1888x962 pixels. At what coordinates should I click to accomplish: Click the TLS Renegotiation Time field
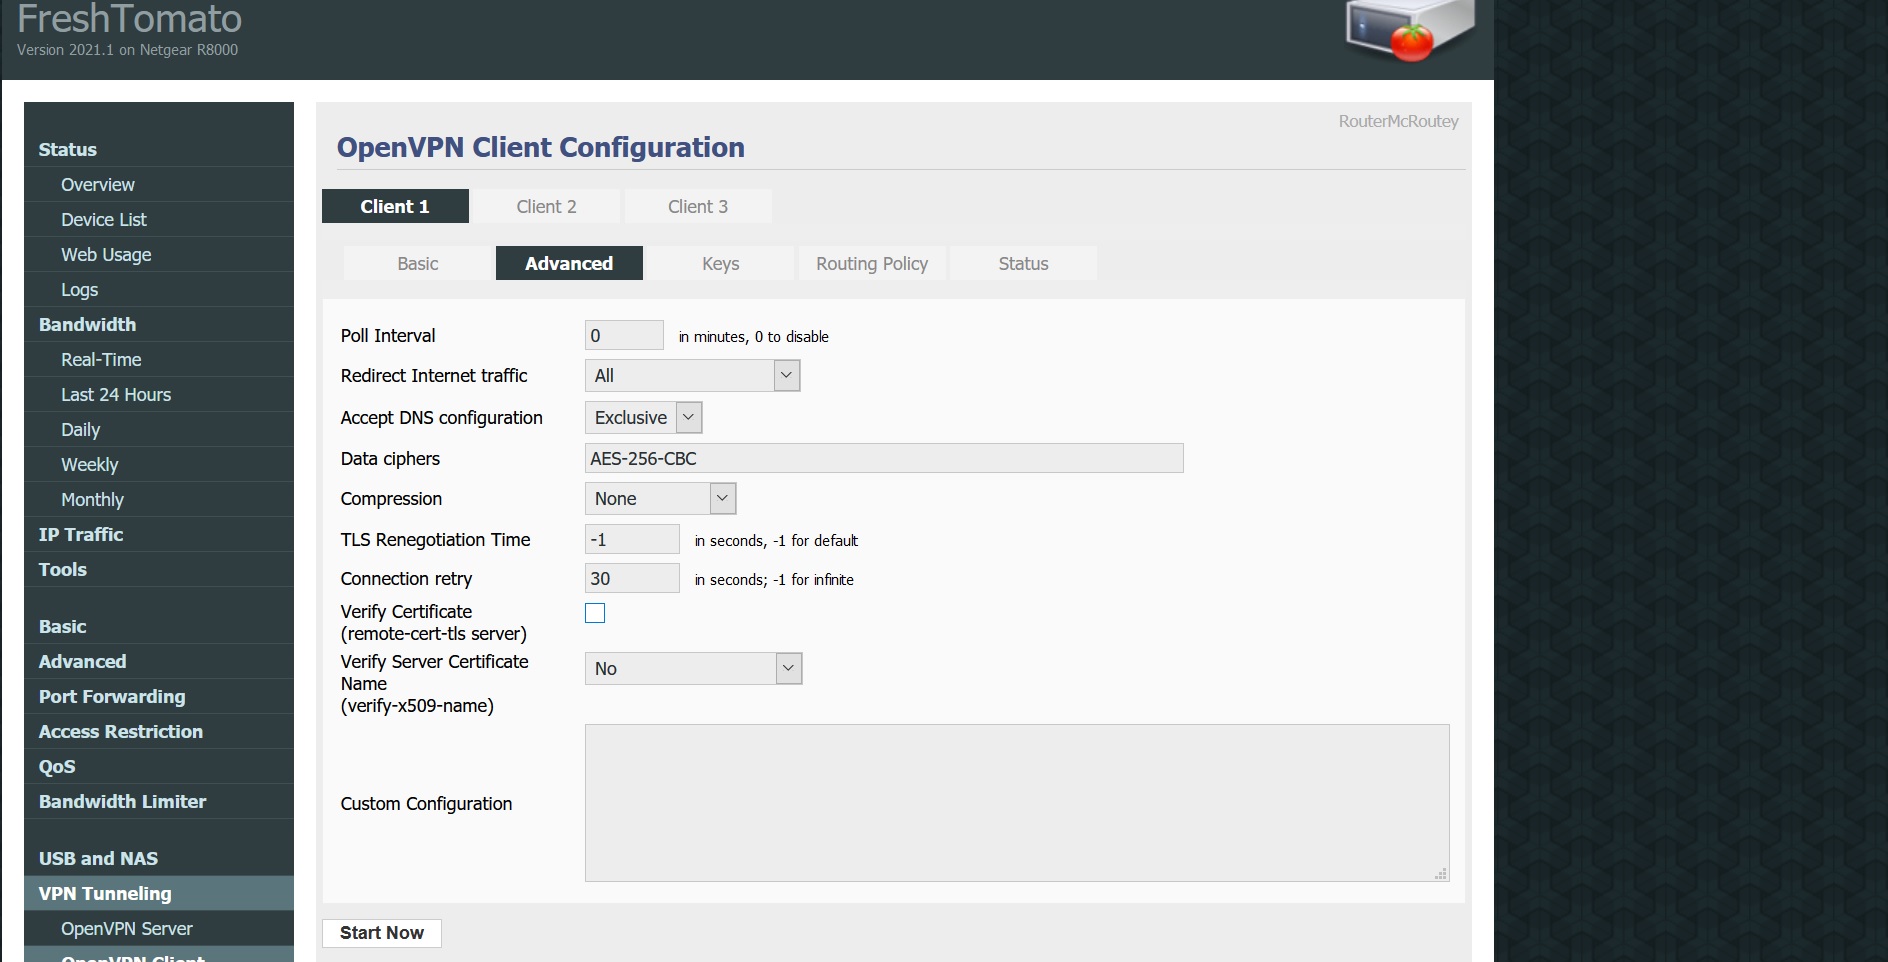coord(632,539)
